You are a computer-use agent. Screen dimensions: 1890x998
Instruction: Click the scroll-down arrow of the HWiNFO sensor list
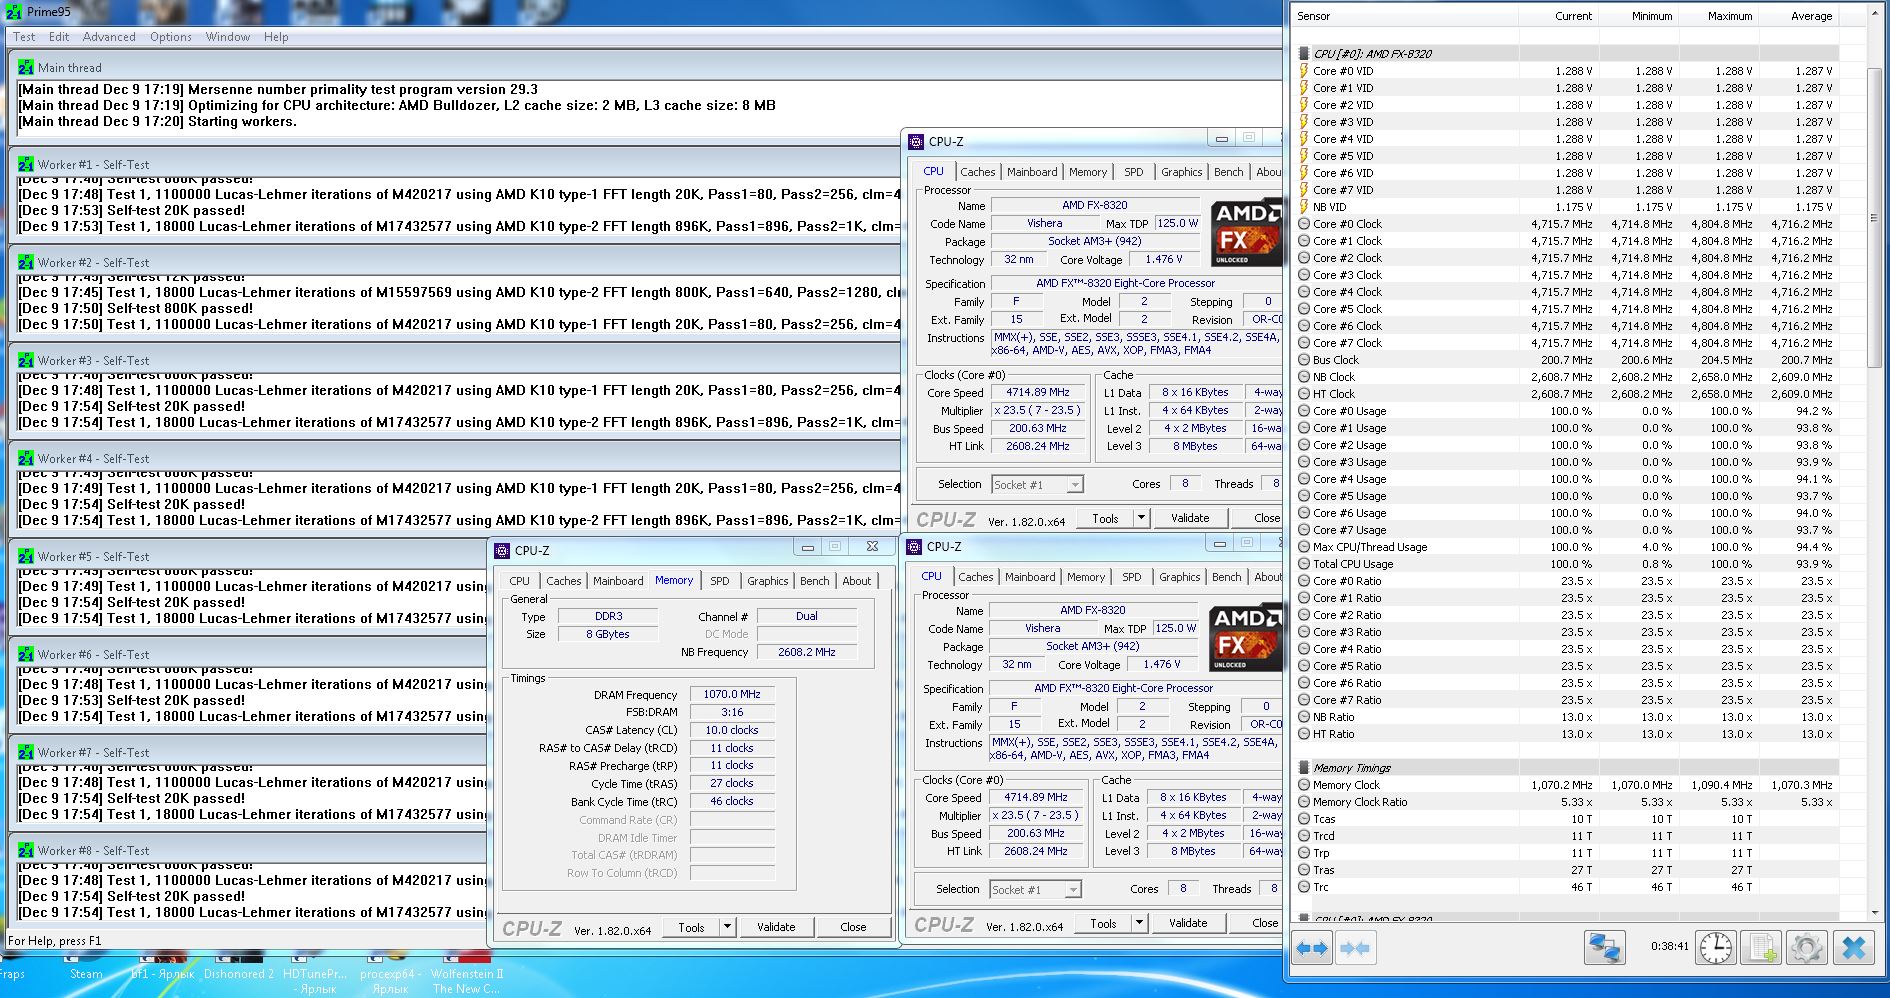tap(1875, 912)
